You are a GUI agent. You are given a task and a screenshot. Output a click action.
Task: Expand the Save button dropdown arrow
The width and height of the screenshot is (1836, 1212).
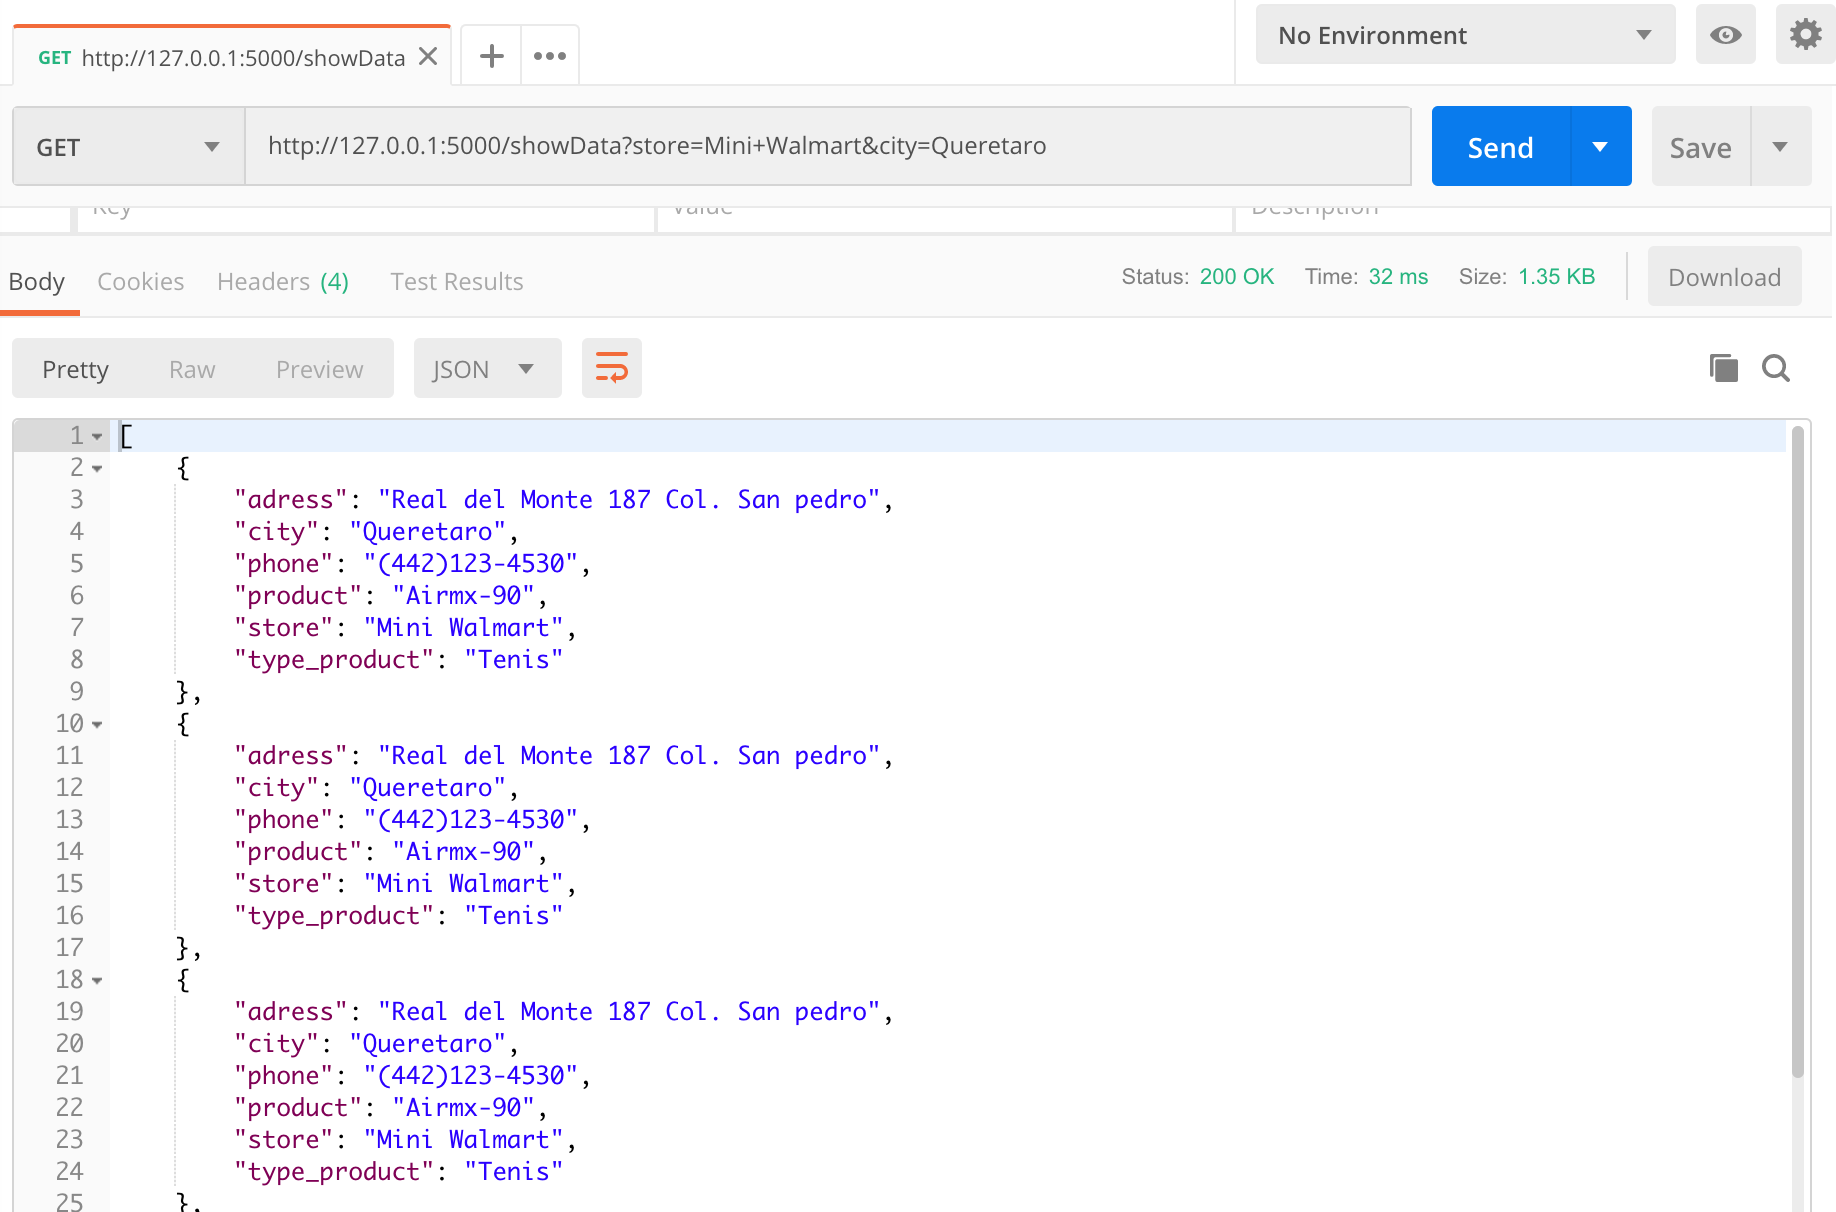point(1780,147)
